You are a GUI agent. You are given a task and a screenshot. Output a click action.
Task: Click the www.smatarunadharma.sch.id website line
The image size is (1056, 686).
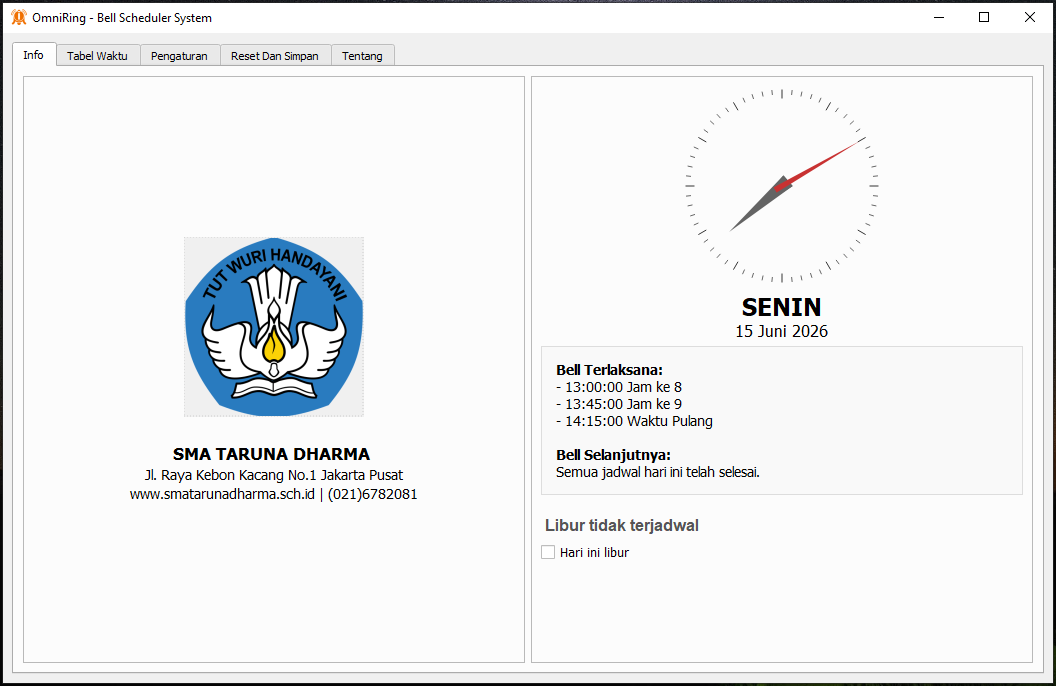pos(273,494)
